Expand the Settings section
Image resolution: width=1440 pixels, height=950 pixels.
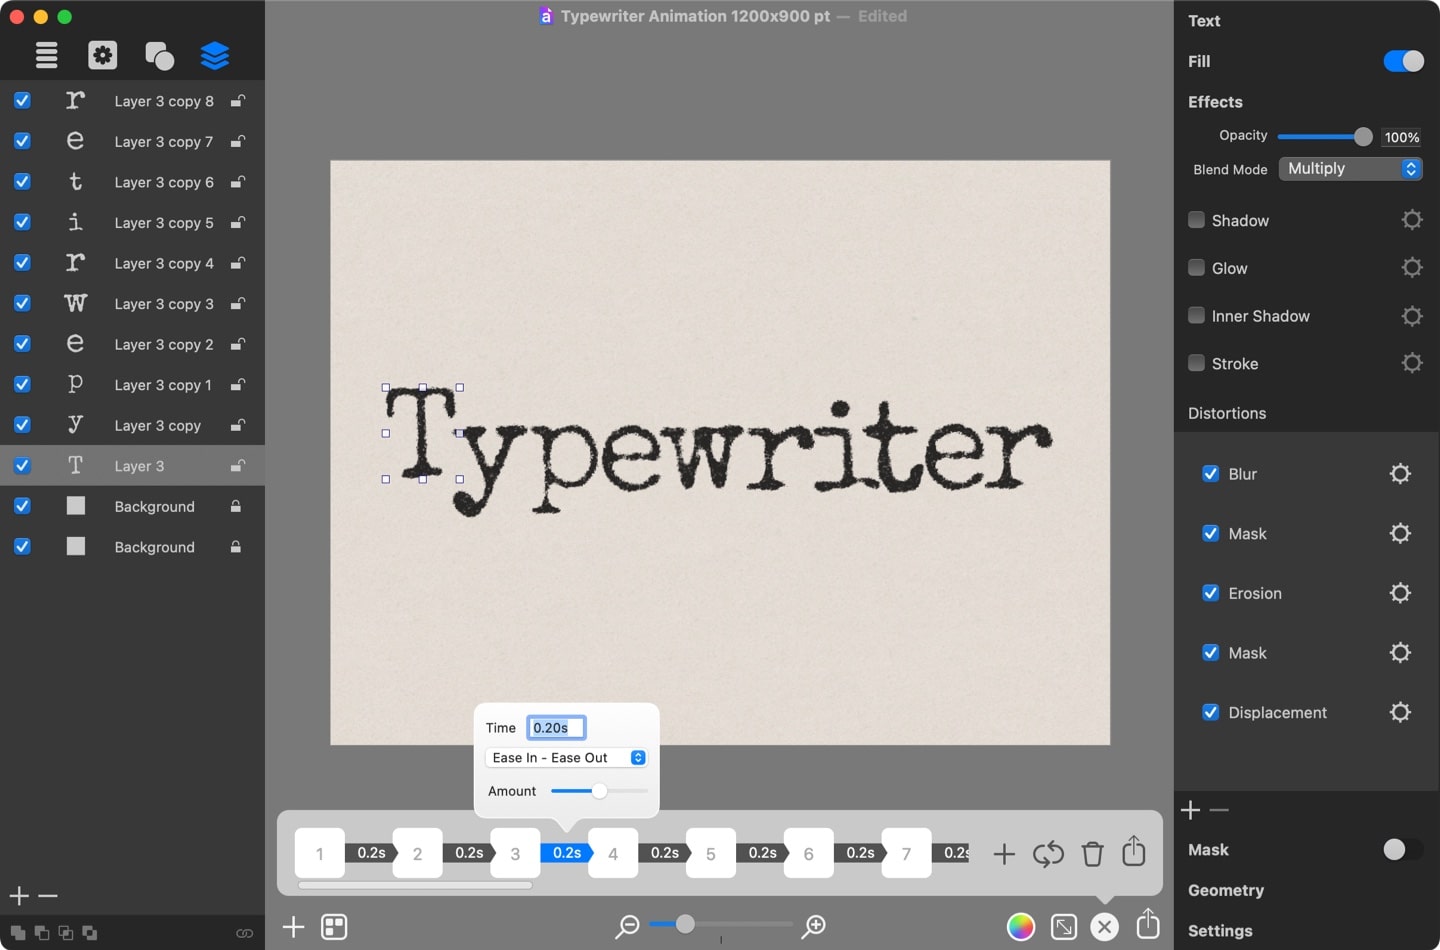point(1220,931)
